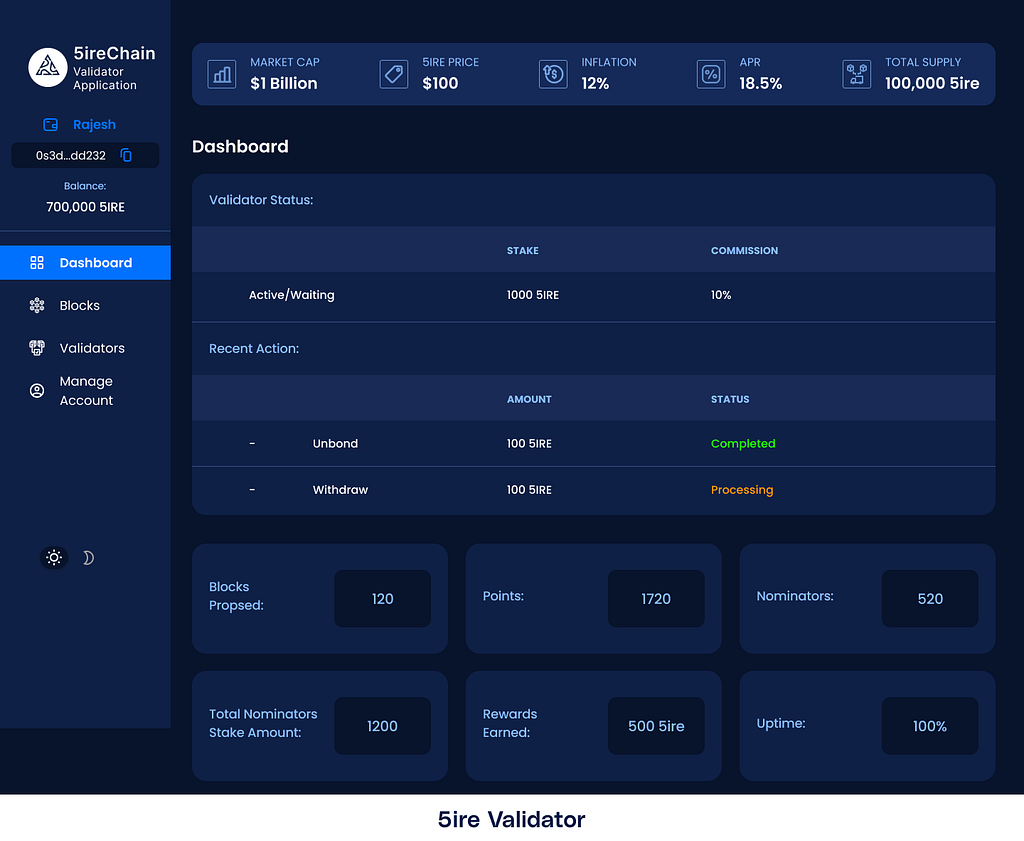The height and width of the screenshot is (841, 1024).
Task: Click the Active/Waiting status cell
Action: click(x=291, y=295)
